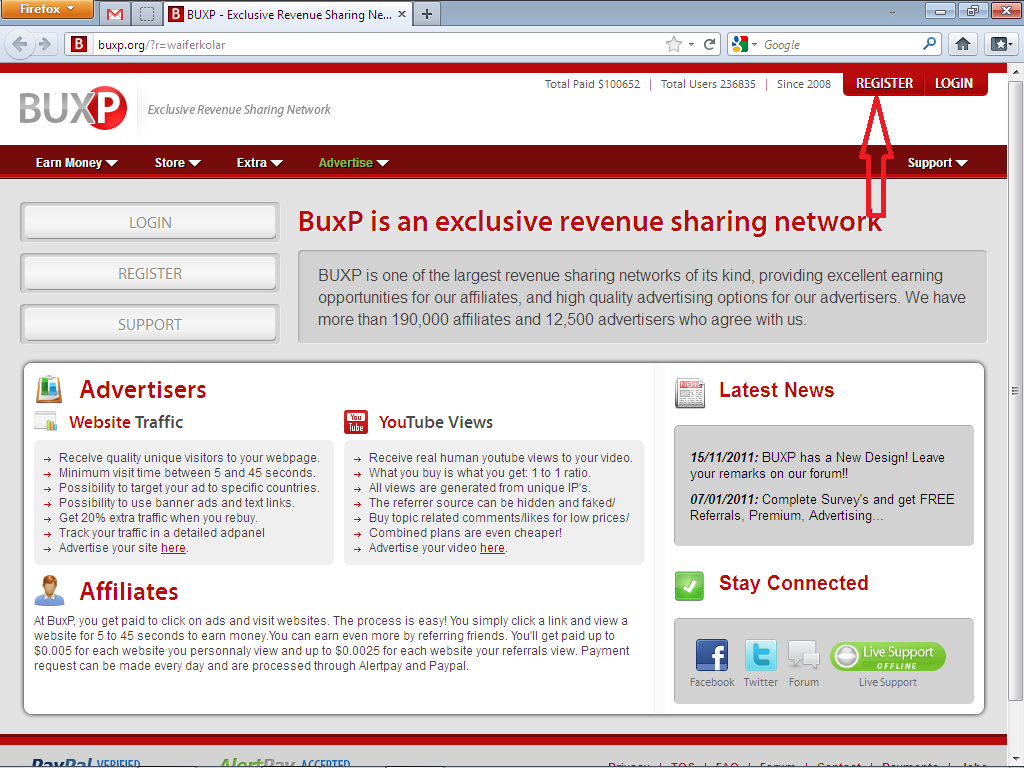
Task: Expand the Support menu in navigation bar
Action: click(937, 163)
